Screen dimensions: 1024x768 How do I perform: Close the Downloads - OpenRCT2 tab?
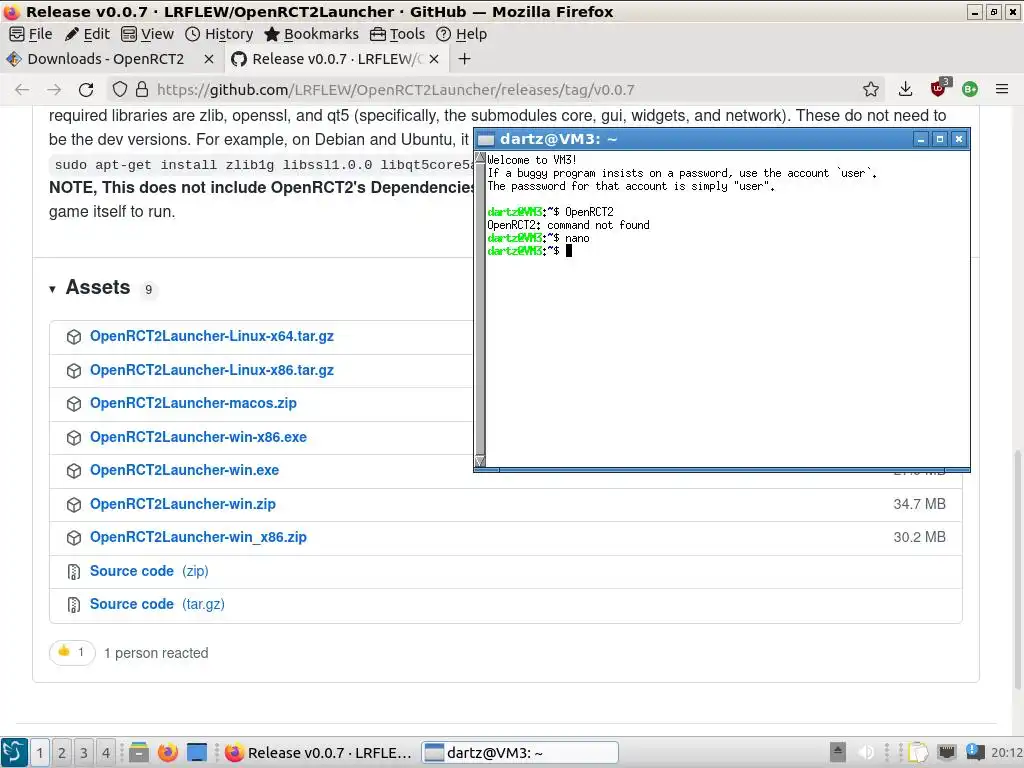pos(208,59)
